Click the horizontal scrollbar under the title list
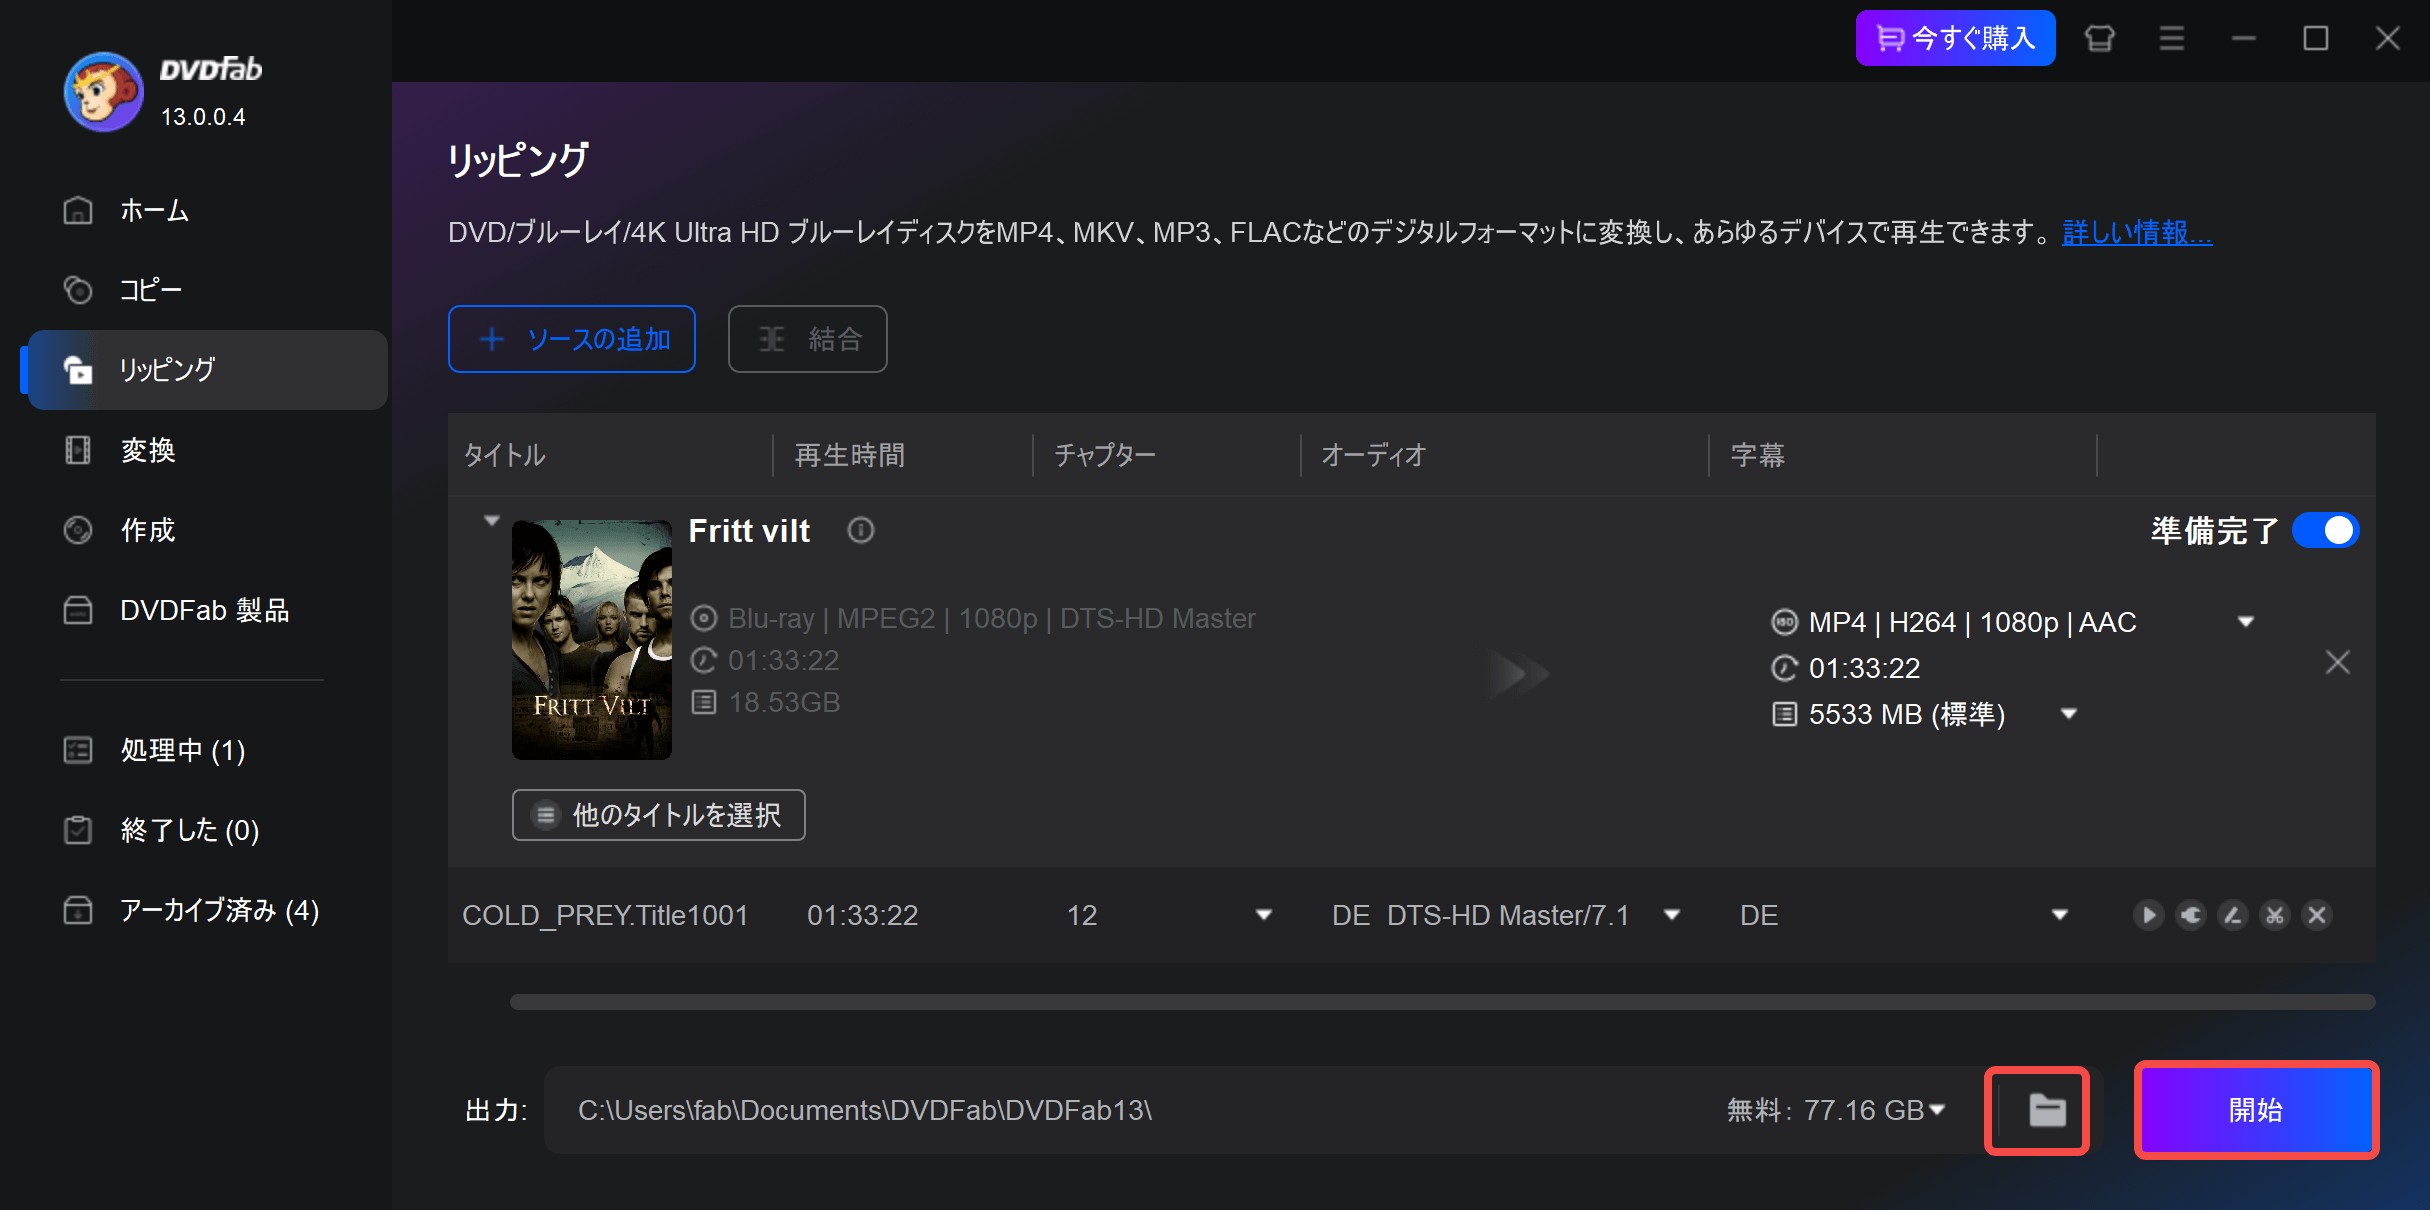2430x1210 pixels. click(x=1442, y=1002)
